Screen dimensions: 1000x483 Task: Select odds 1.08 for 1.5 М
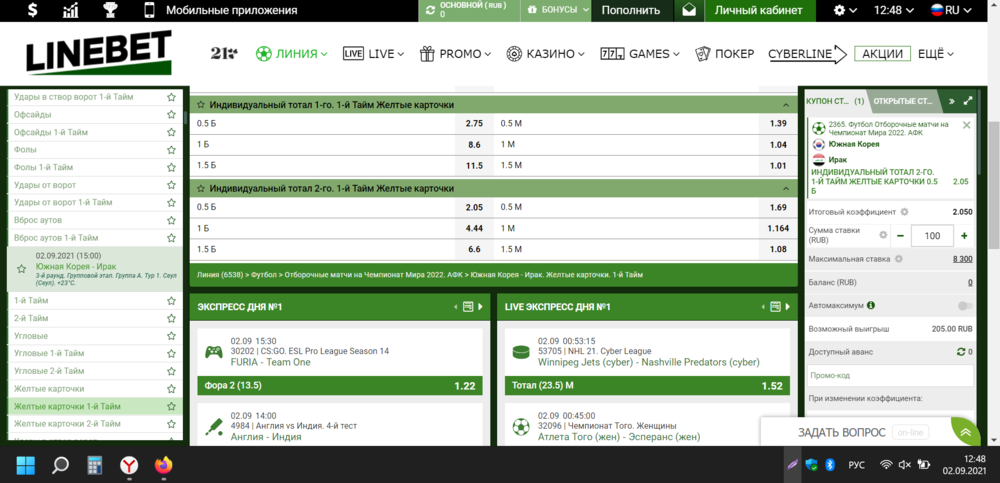[x=778, y=249]
